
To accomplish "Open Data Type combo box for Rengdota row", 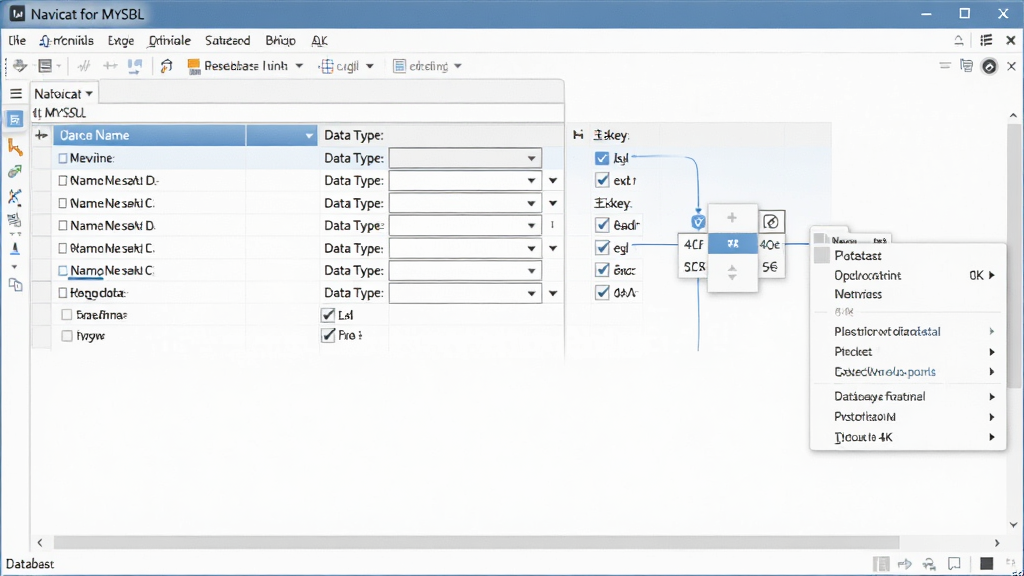I will (465, 293).
